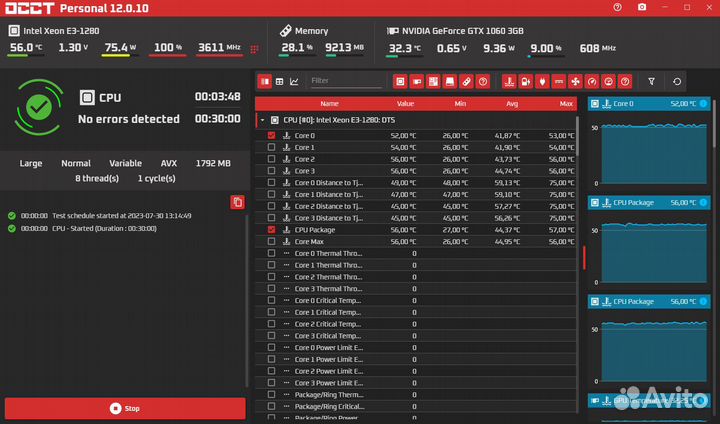This screenshot has width=720, height=424.
Task: Sort the table by Name column
Action: pos(329,103)
